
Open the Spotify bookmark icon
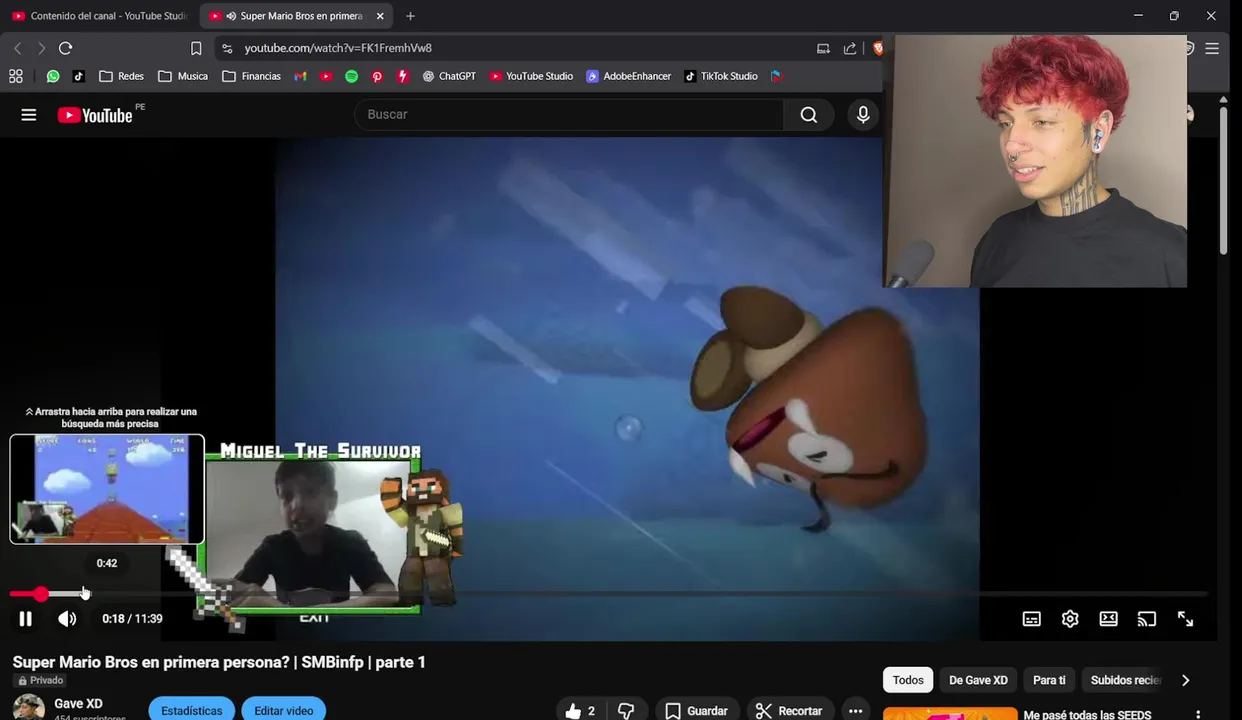coord(351,76)
